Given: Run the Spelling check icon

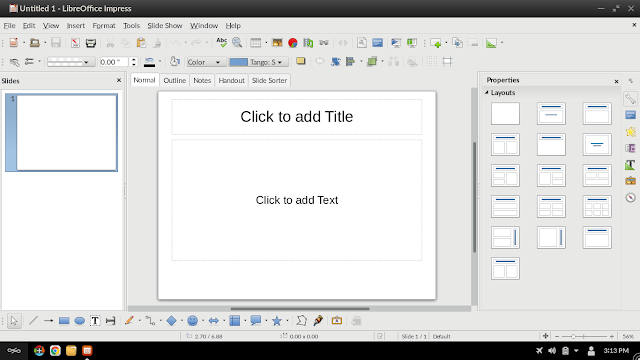Looking at the screenshot, I should pos(221,42).
